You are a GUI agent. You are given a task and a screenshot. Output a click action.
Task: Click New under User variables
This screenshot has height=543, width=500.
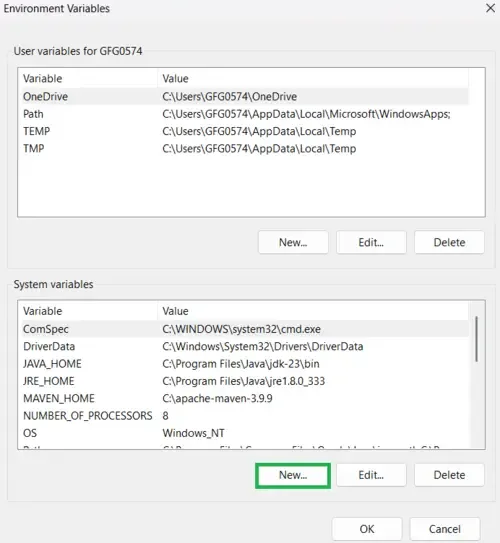click(x=293, y=242)
